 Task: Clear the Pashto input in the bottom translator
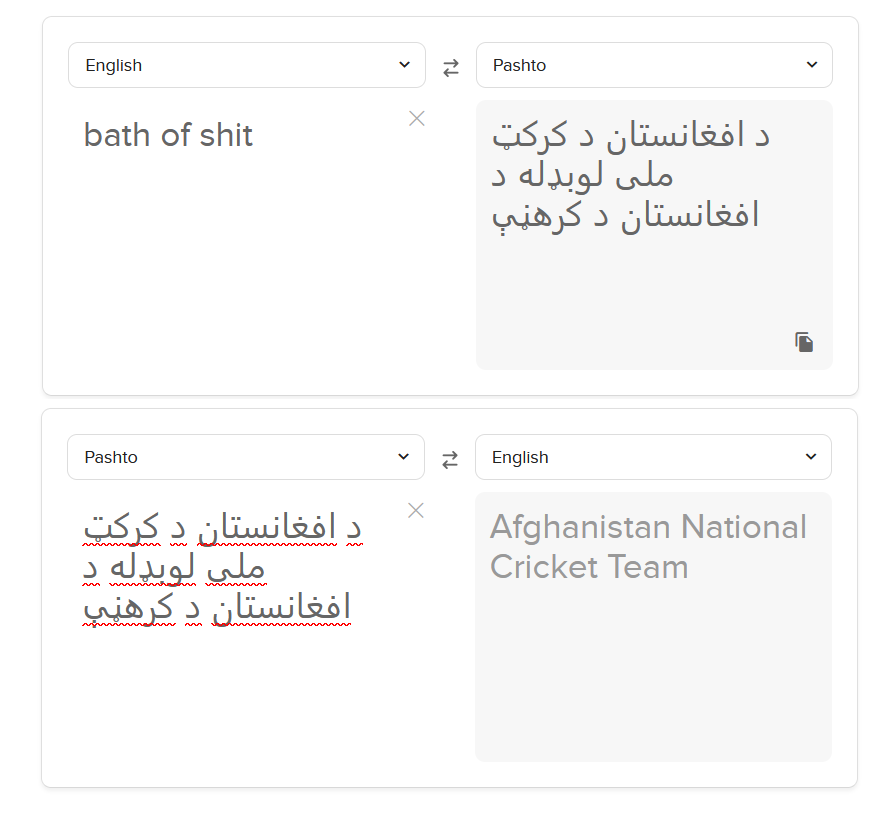click(x=416, y=510)
